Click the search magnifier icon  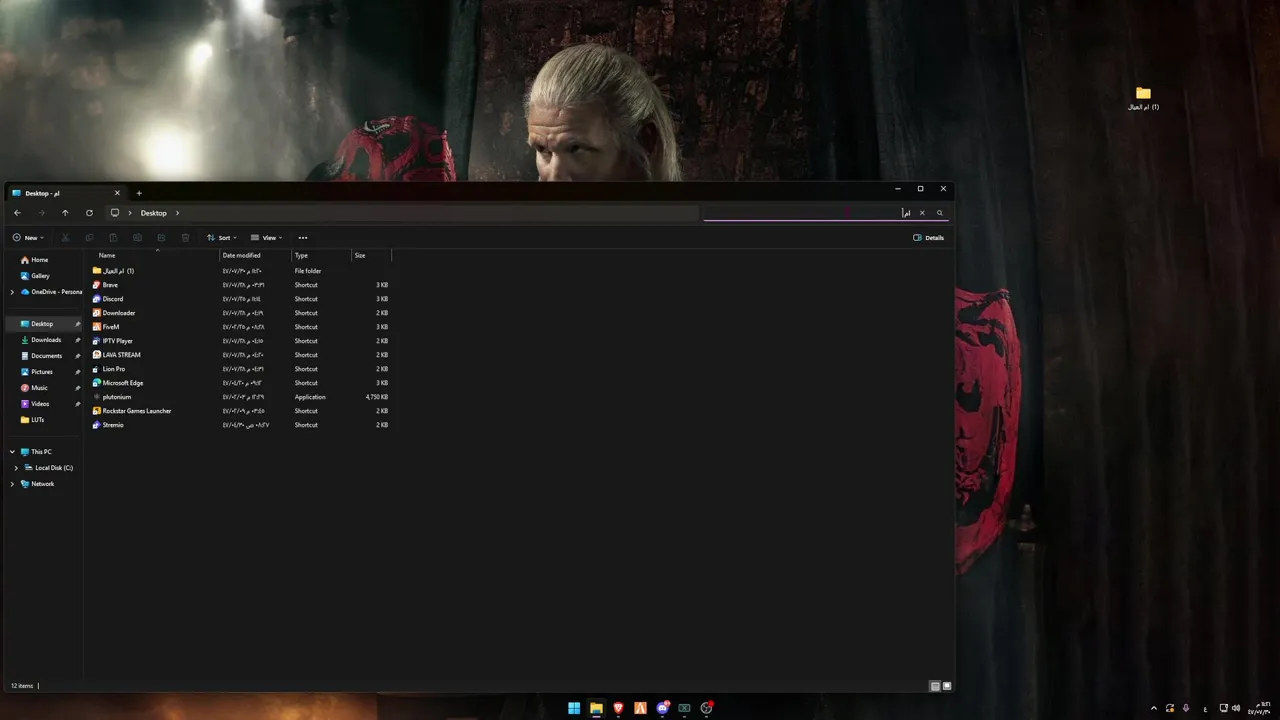point(940,213)
